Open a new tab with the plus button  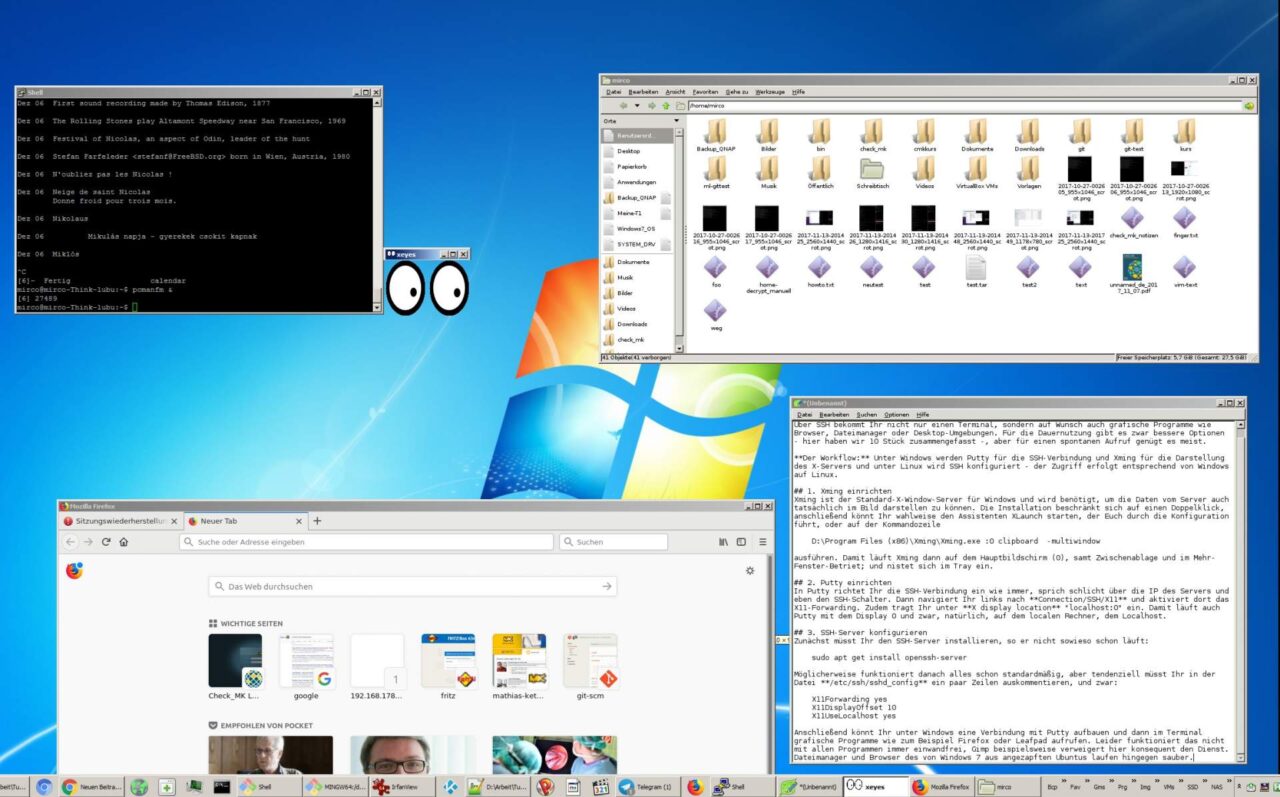point(317,521)
